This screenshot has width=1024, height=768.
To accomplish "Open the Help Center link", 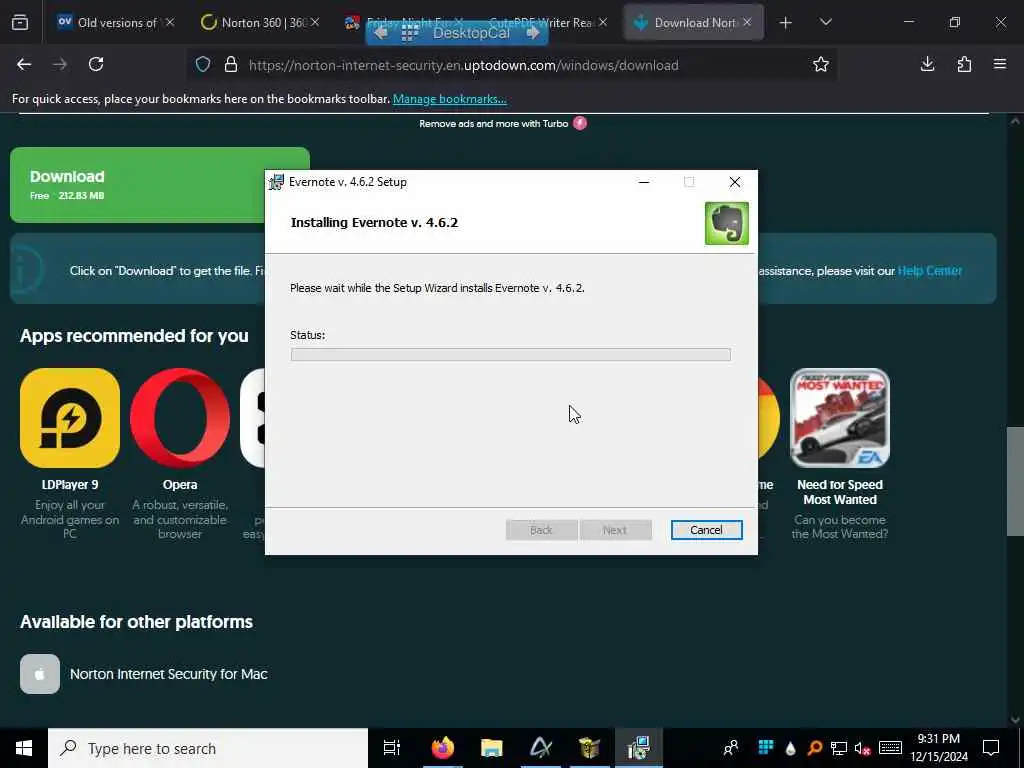I will pos(929,270).
